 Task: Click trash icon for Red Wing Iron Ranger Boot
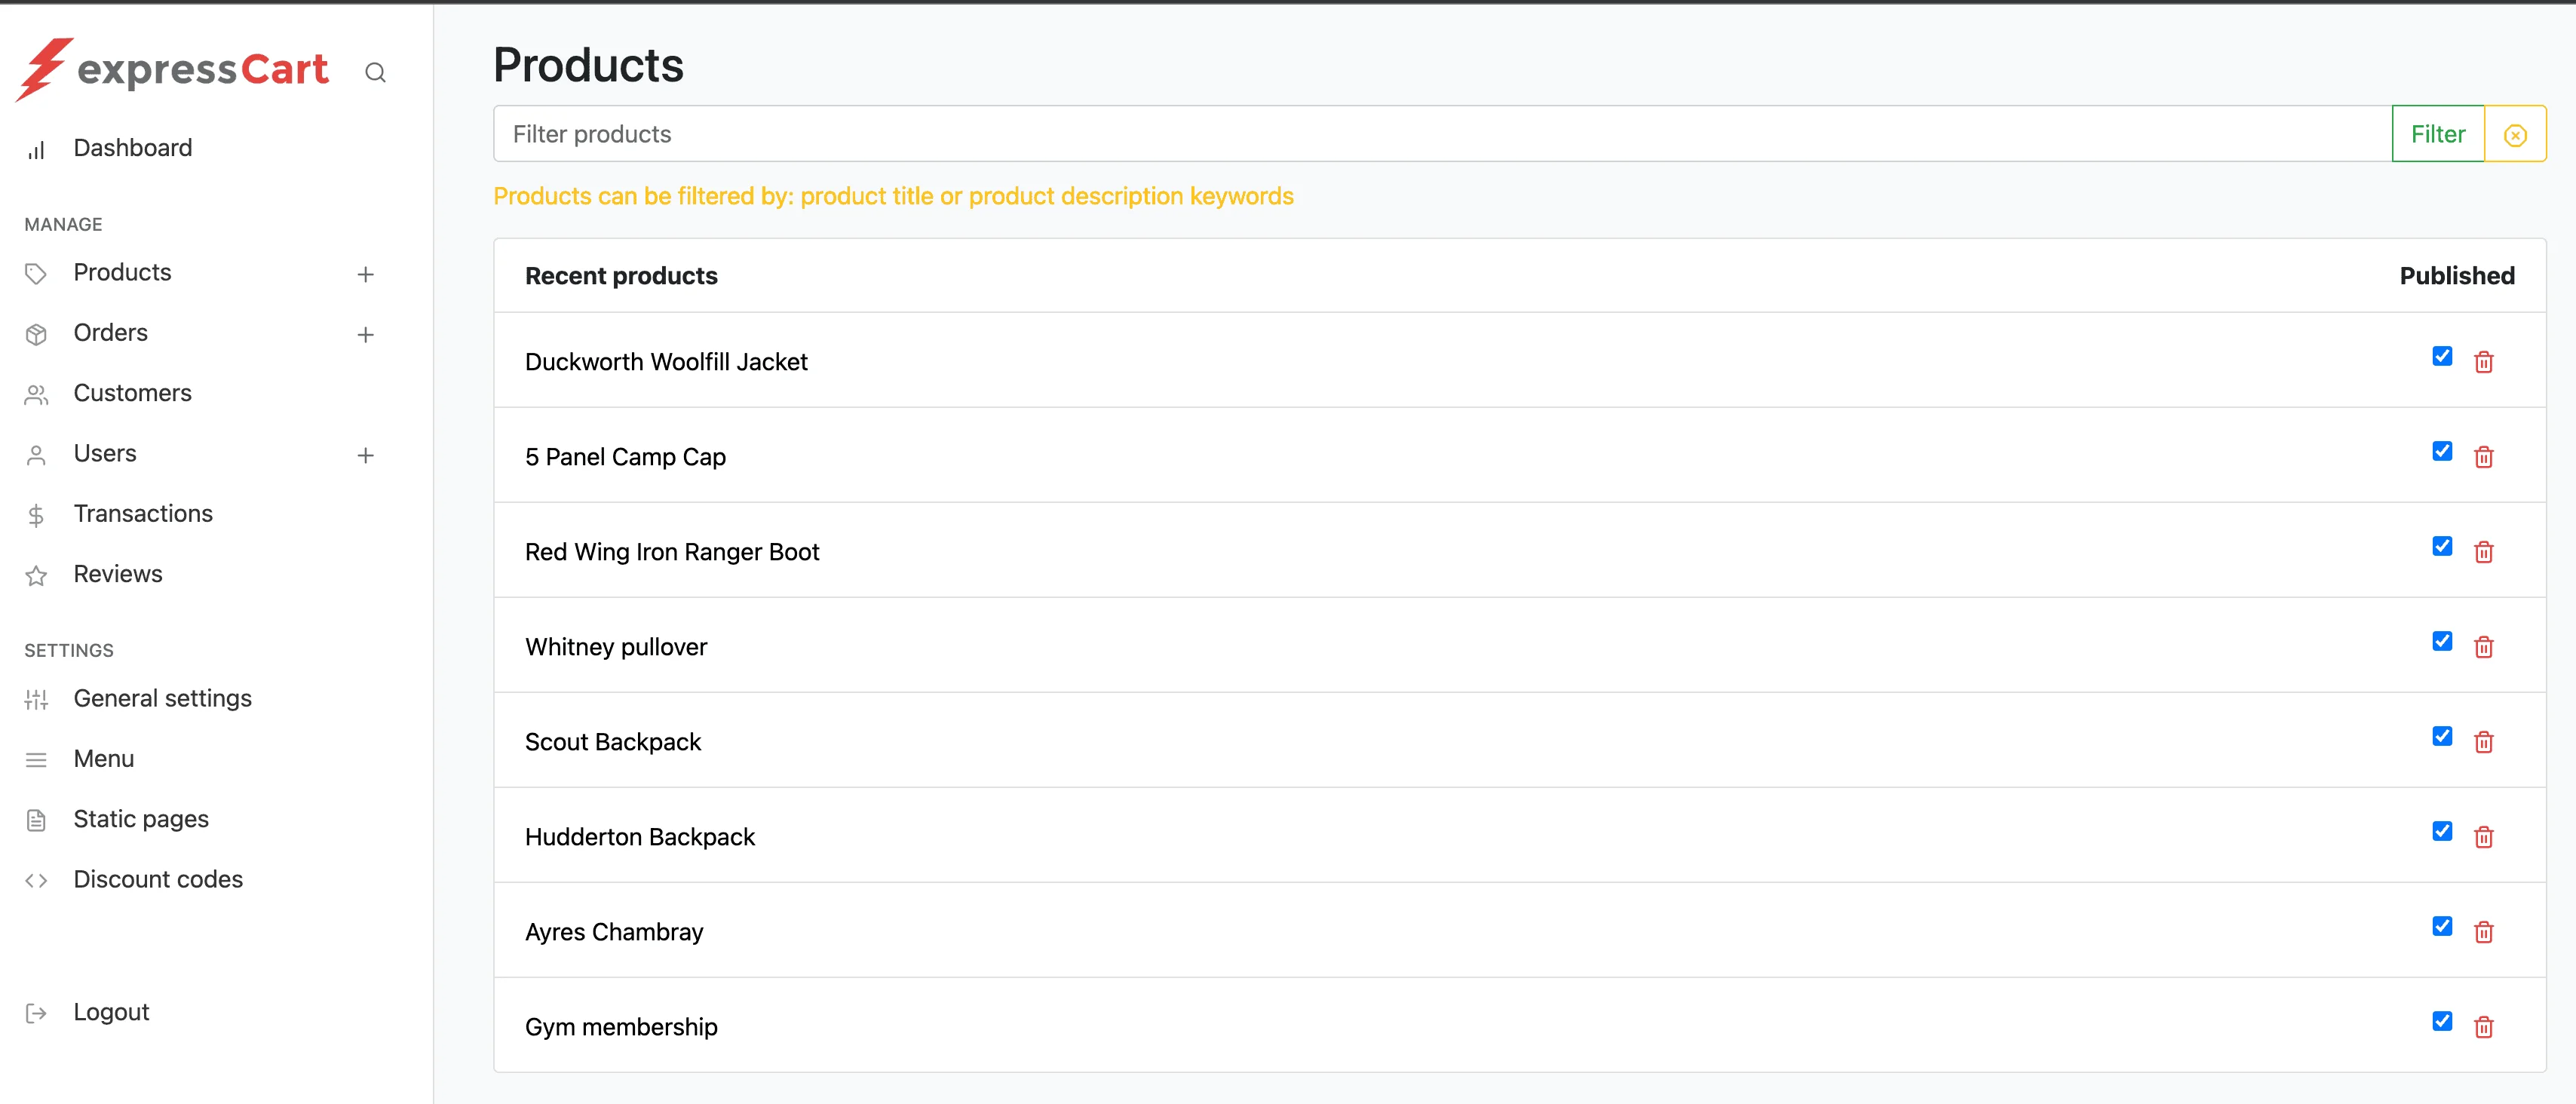coord(2483,552)
